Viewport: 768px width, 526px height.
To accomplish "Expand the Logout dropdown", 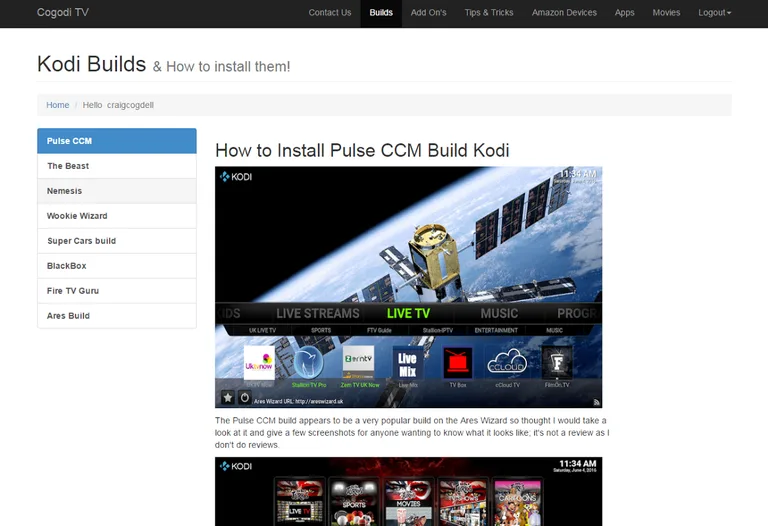I will click(715, 13).
